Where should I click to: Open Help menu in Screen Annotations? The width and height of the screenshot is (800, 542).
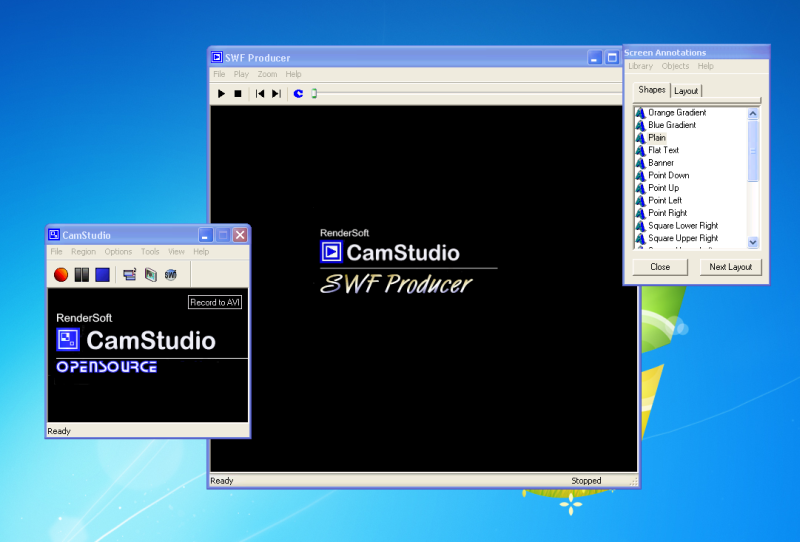tap(706, 66)
